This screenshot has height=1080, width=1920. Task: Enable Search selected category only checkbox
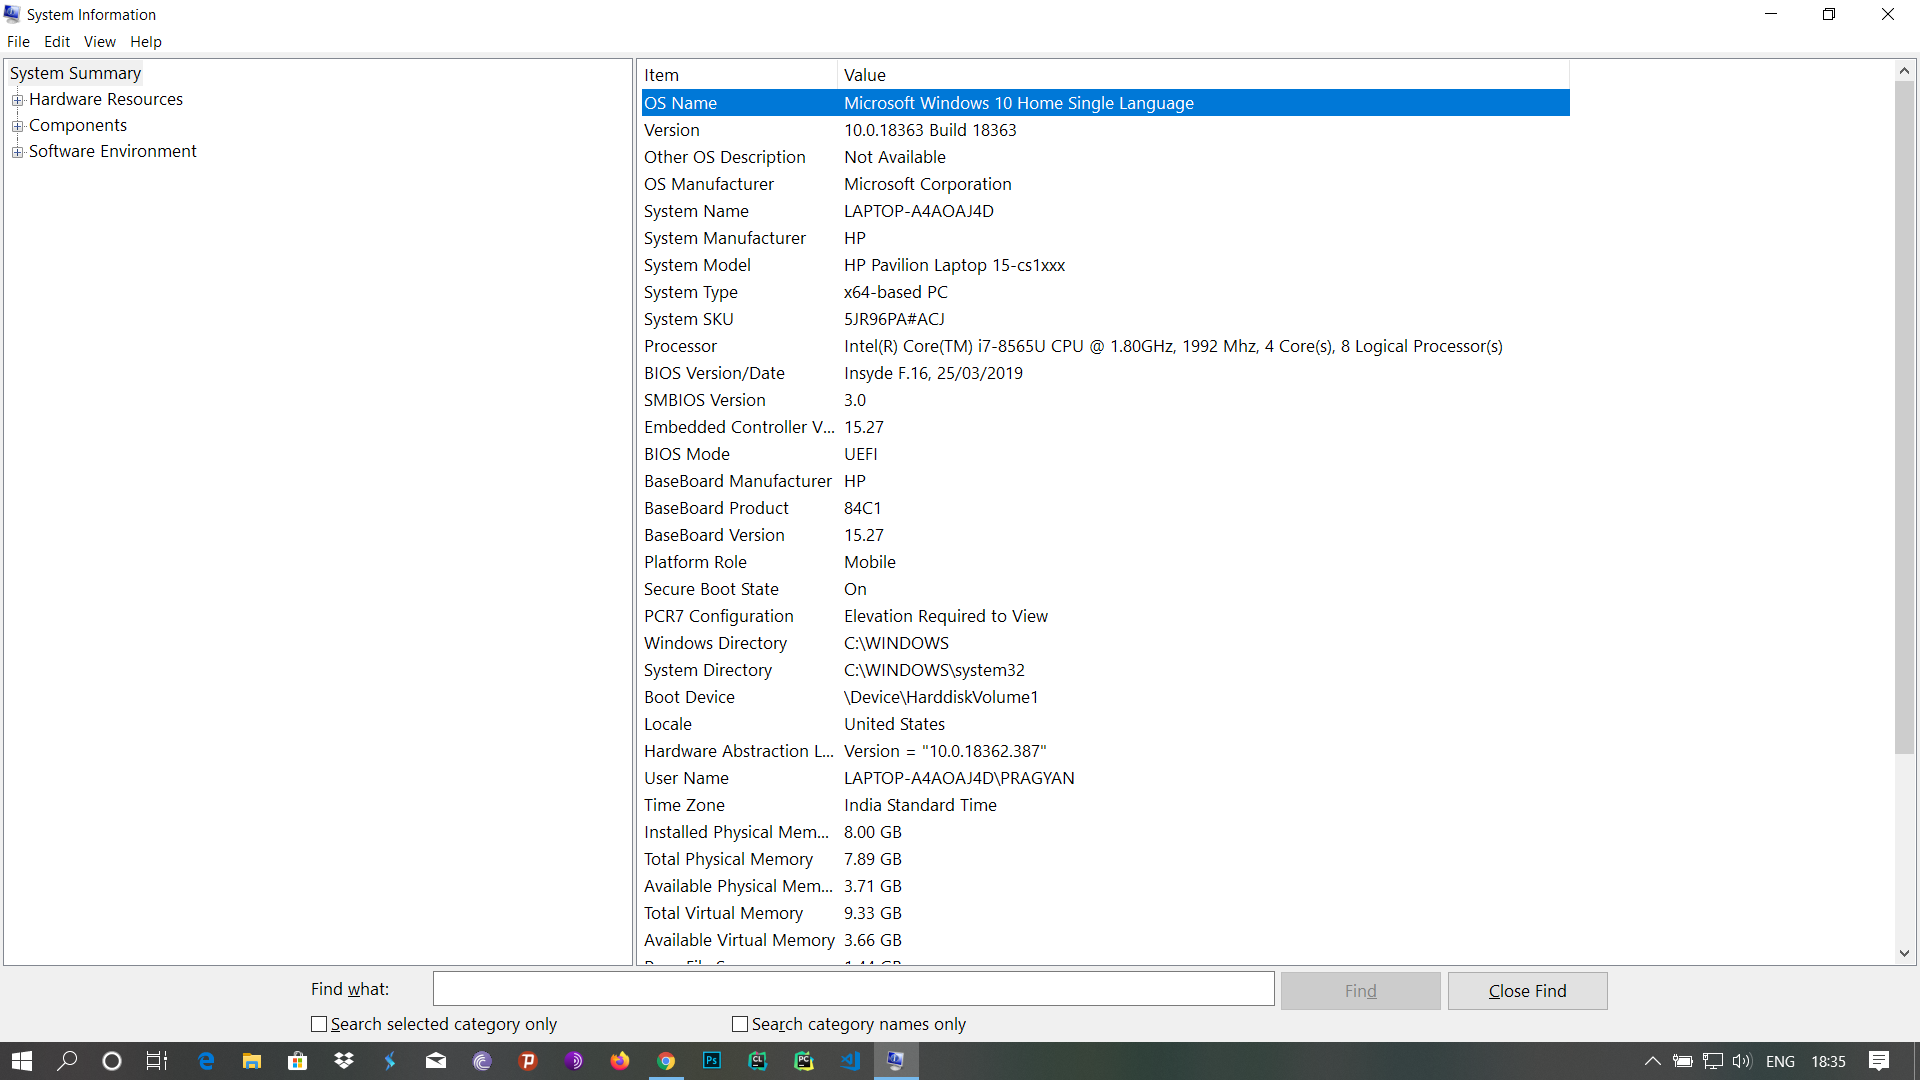click(x=319, y=1024)
